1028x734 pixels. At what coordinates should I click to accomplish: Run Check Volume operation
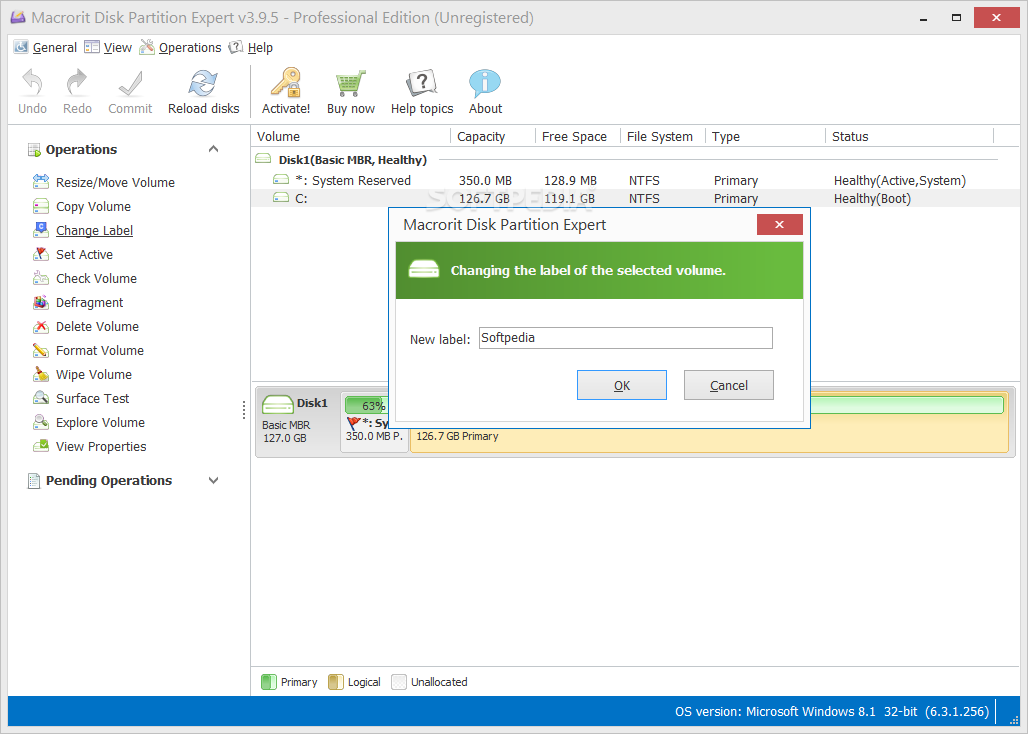tap(85, 279)
